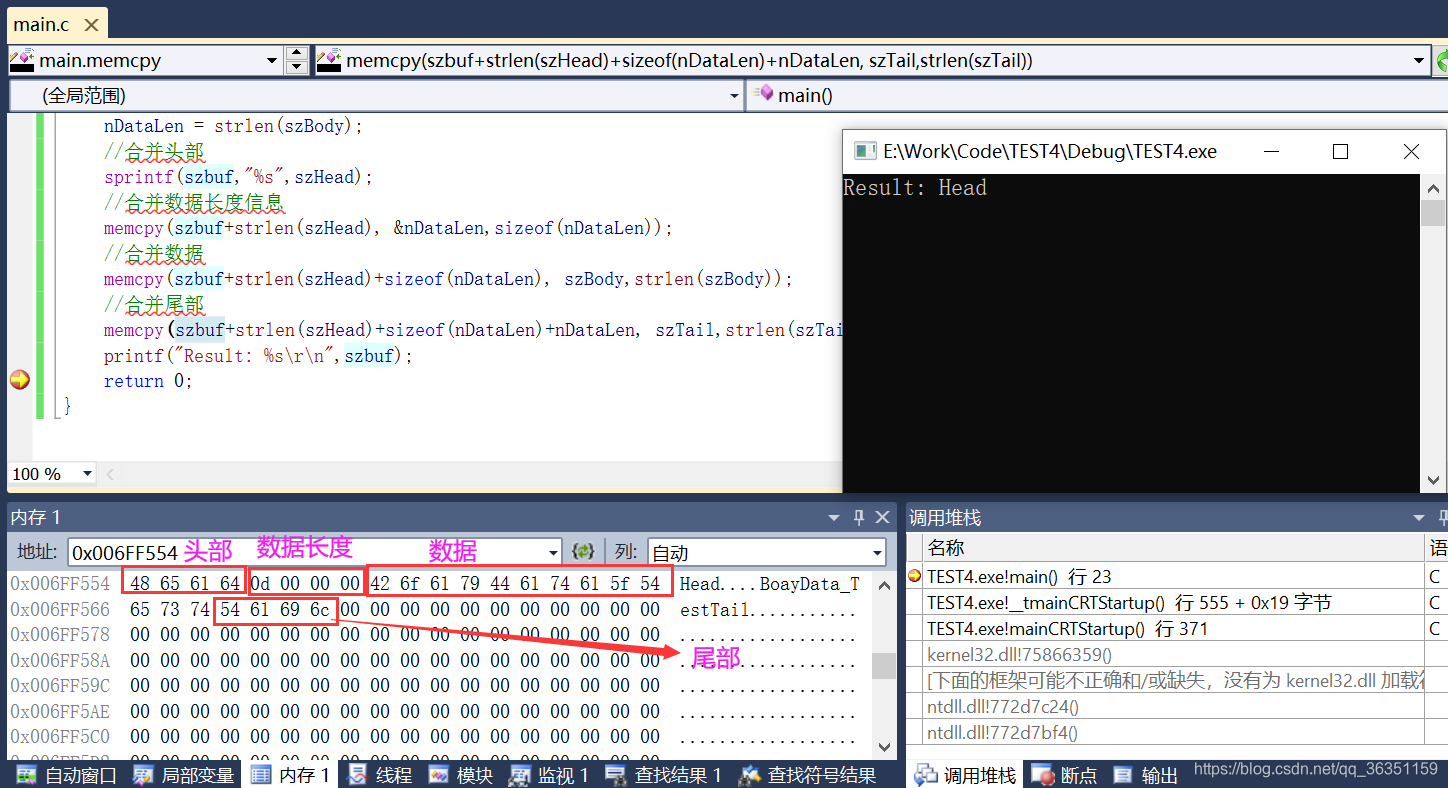
Task: Maximize the TEST4.exe console window
Action: point(1340,151)
